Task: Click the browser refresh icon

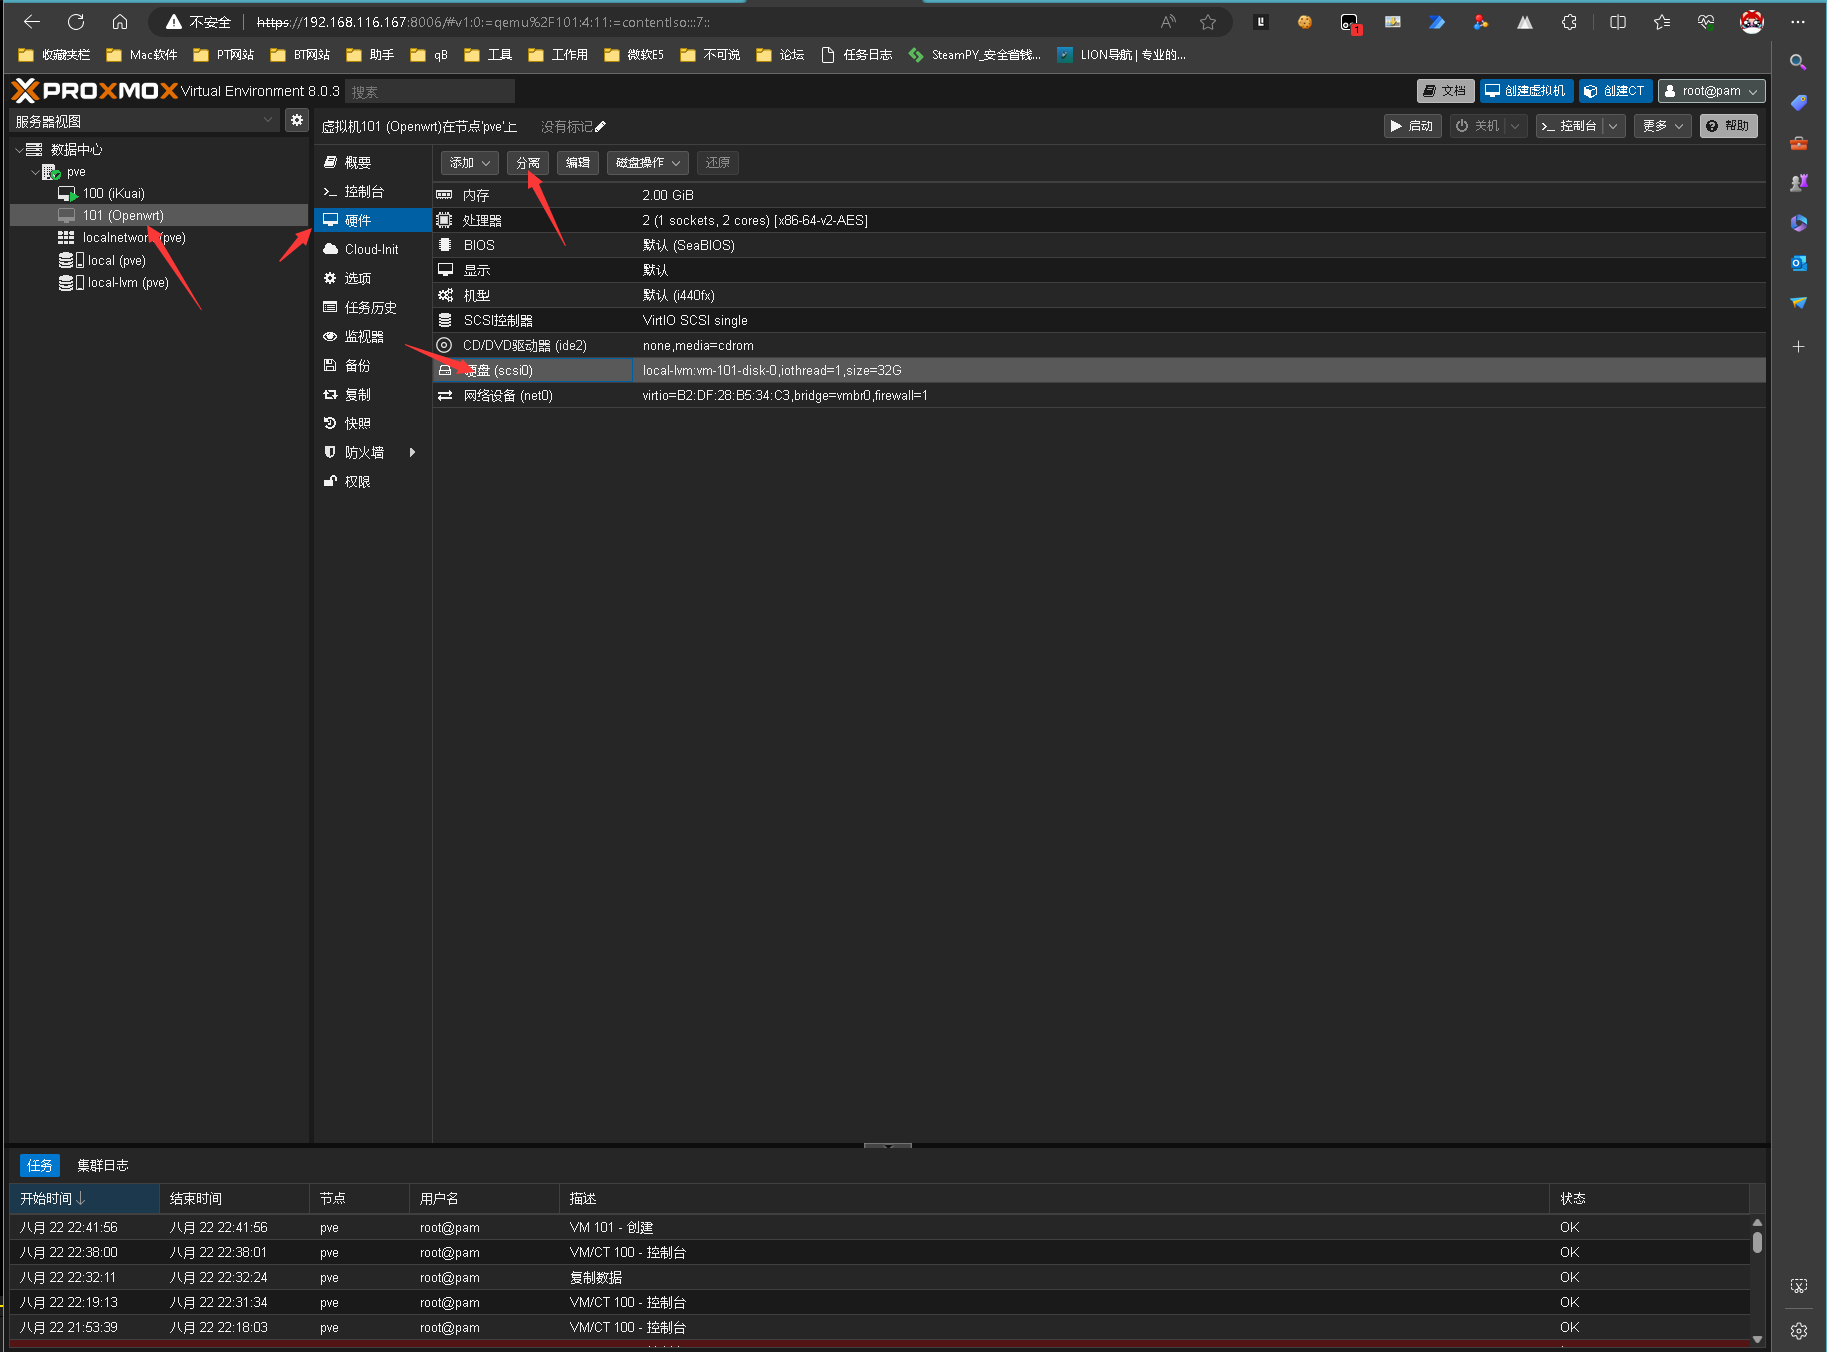Action: click(x=76, y=22)
